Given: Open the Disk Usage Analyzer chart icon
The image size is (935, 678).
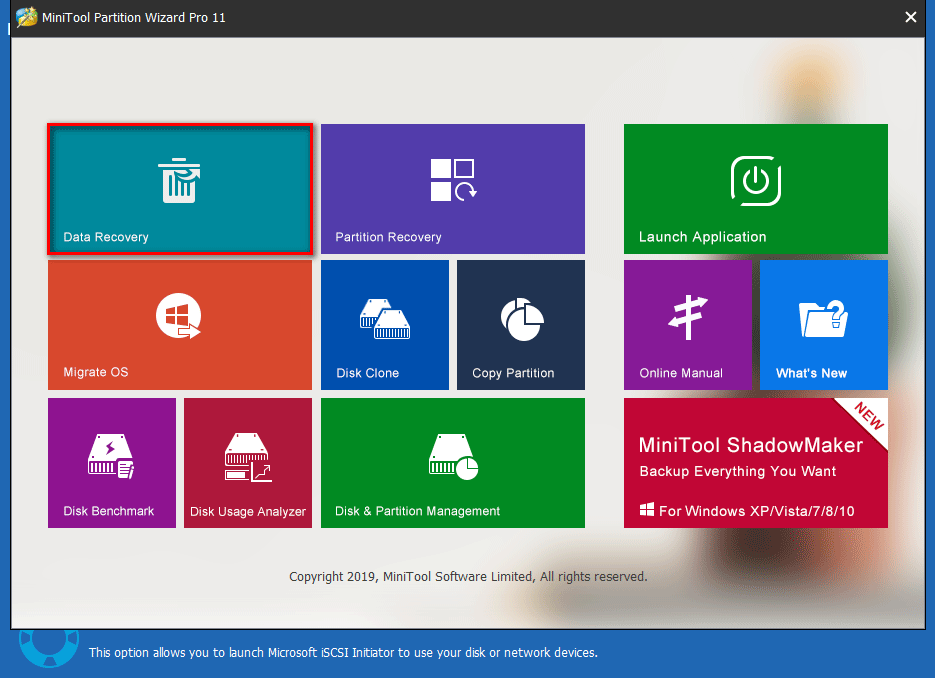Looking at the screenshot, I should click(x=247, y=456).
